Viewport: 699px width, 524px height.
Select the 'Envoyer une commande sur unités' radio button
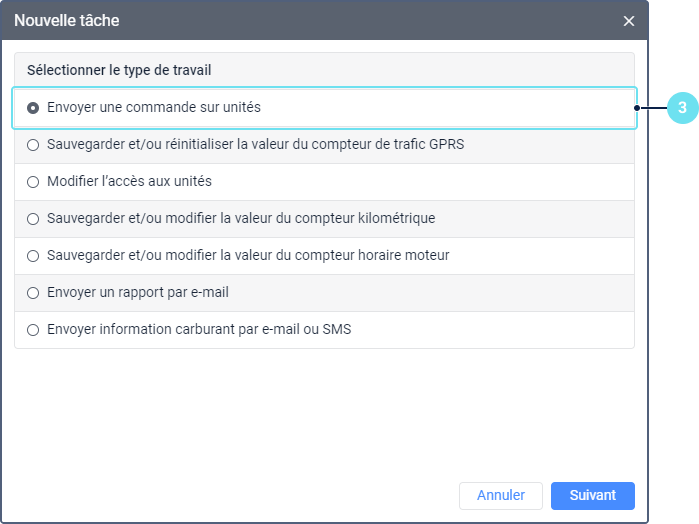click(x=33, y=107)
